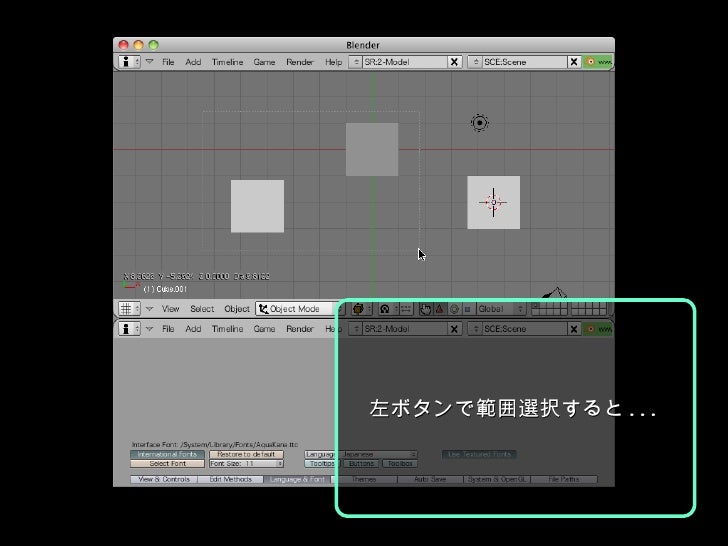The image size is (728, 546).
Task: Click the SCE:Scene name field in top header
Action: tap(525, 62)
